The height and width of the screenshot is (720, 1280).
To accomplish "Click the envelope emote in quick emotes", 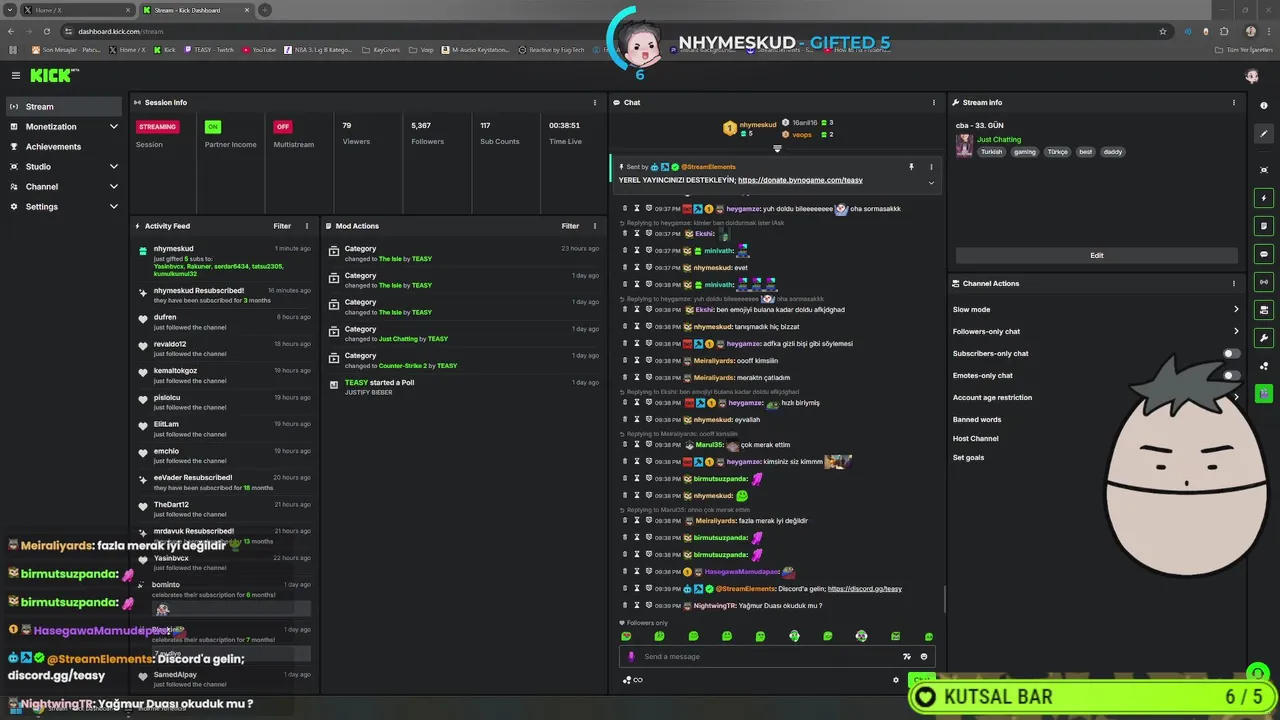I will (895, 636).
